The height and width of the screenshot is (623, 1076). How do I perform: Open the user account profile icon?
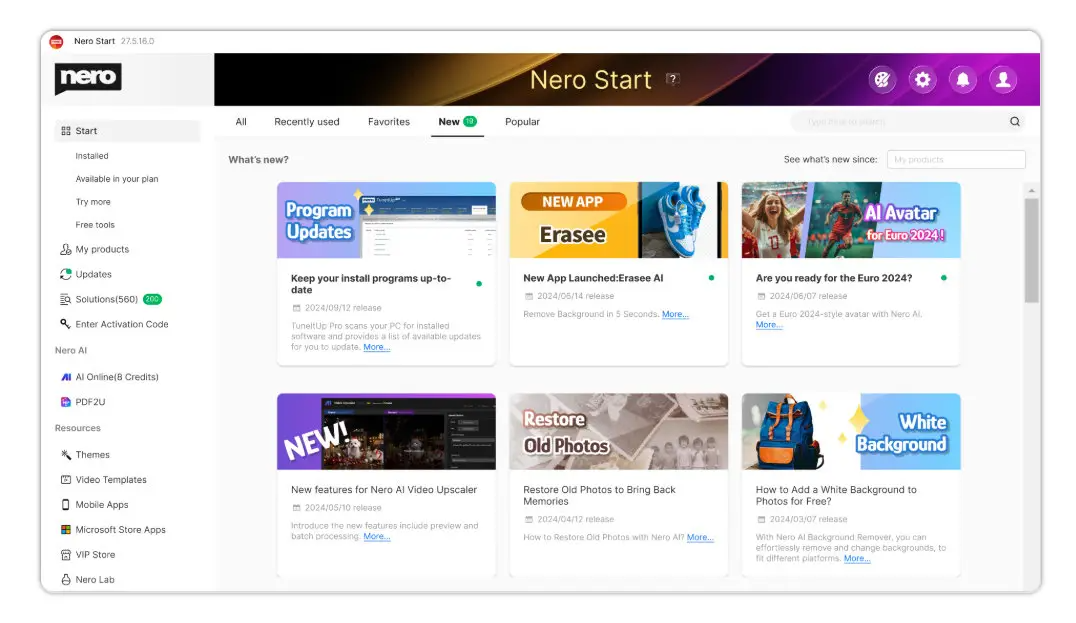tap(1003, 80)
